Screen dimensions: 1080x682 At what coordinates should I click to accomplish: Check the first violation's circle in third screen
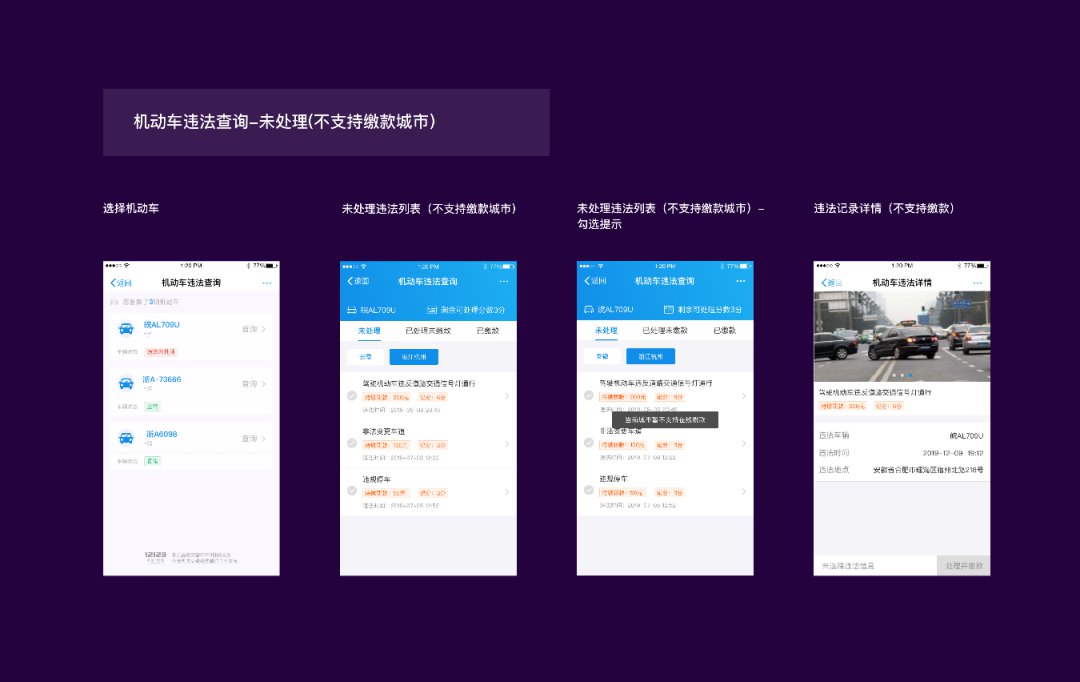tap(589, 395)
